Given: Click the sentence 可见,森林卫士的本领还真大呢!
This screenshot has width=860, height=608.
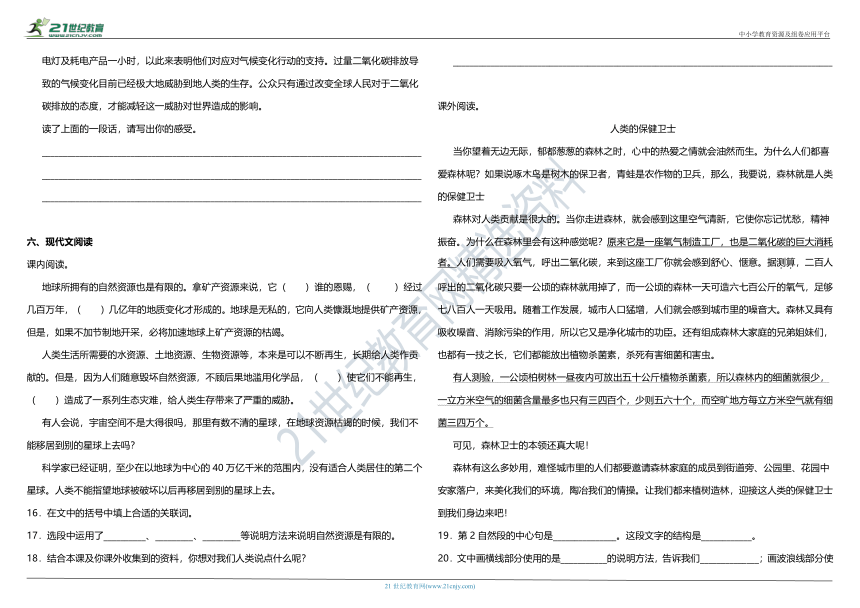Looking at the screenshot, I should (x=521, y=445).
